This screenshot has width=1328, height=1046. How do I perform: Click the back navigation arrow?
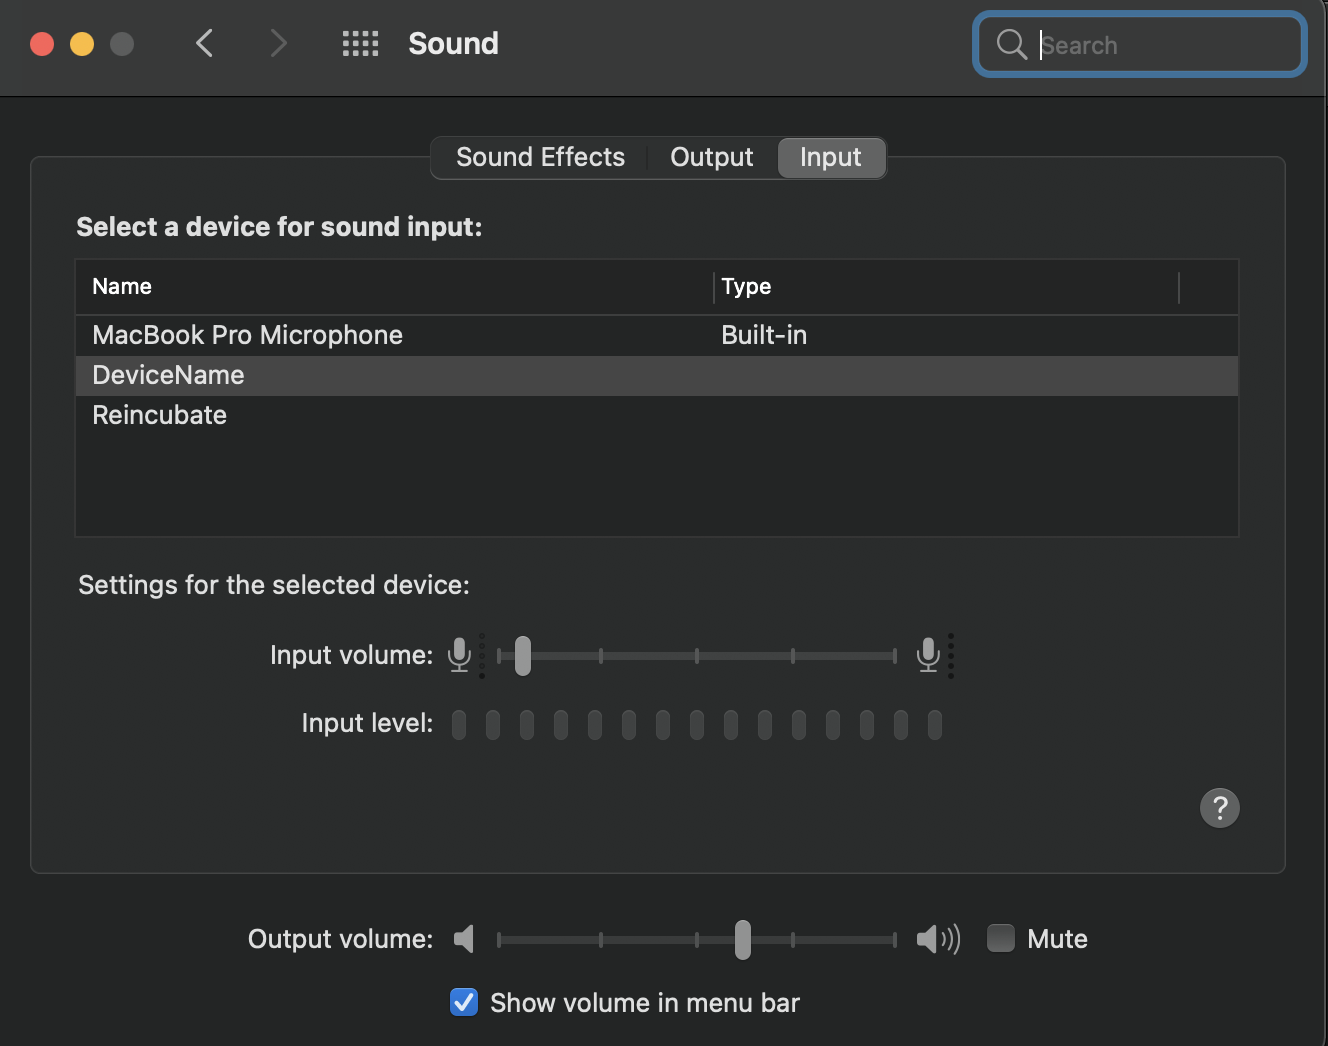click(205, 43)
